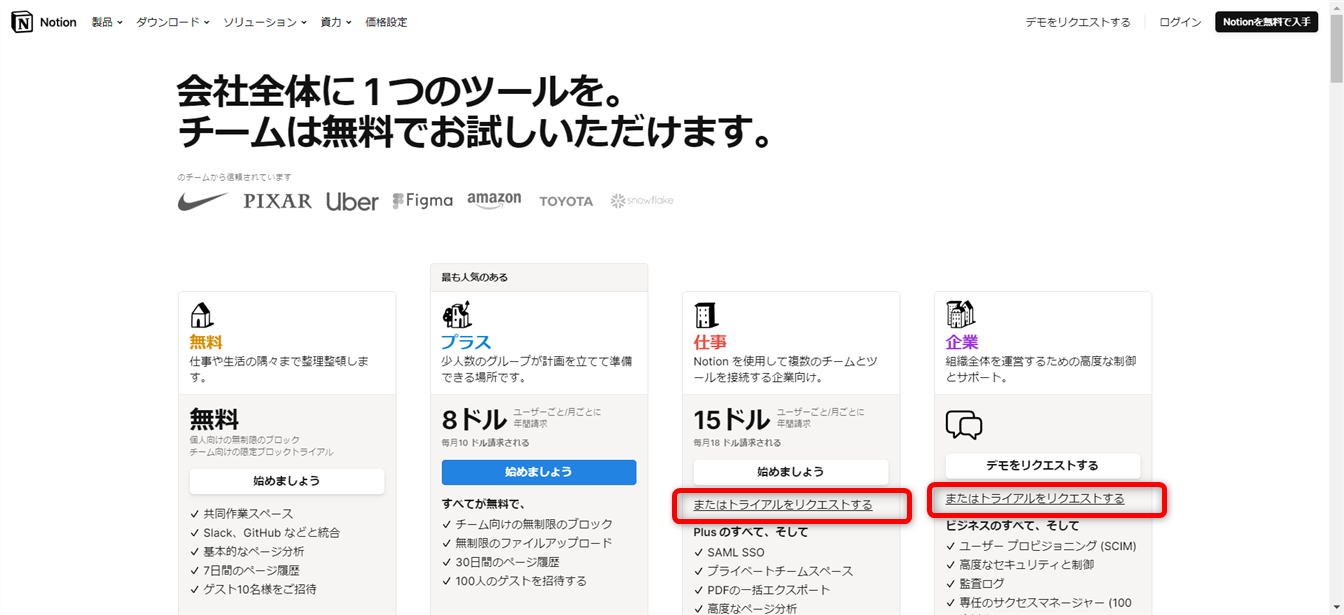
Task: Click またはトライアルをリクエストする under 仕事 plan
Action: point(783,505)
